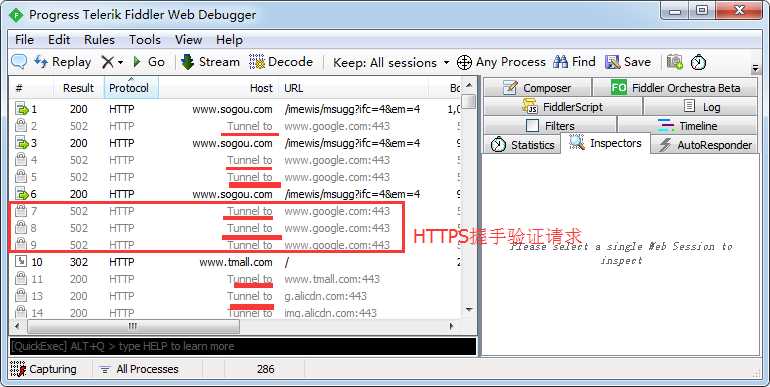This screenshot has height=387, width=770.
Task: Open the Edit menu
Action: pyautogui.click(x=59, y=40)
